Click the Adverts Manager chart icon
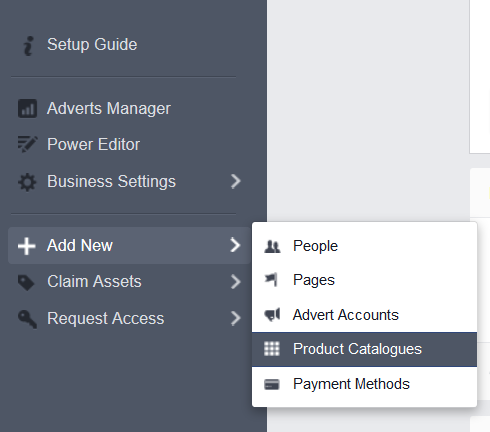The image size is (490, 432). coord(27,108)
